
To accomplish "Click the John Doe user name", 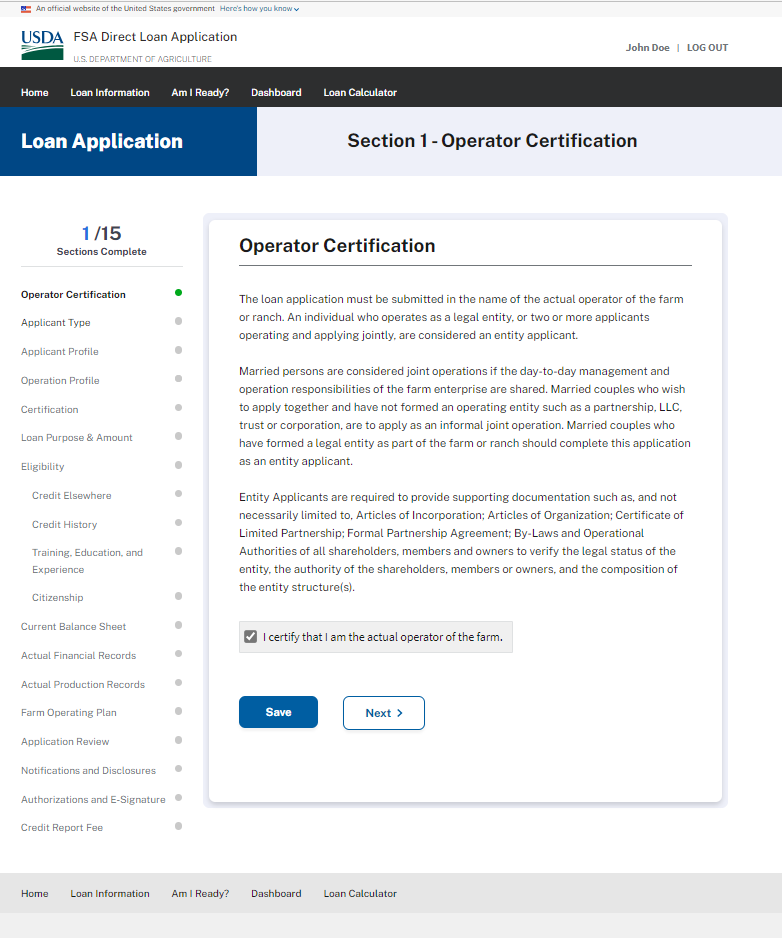I will point(647,48).
